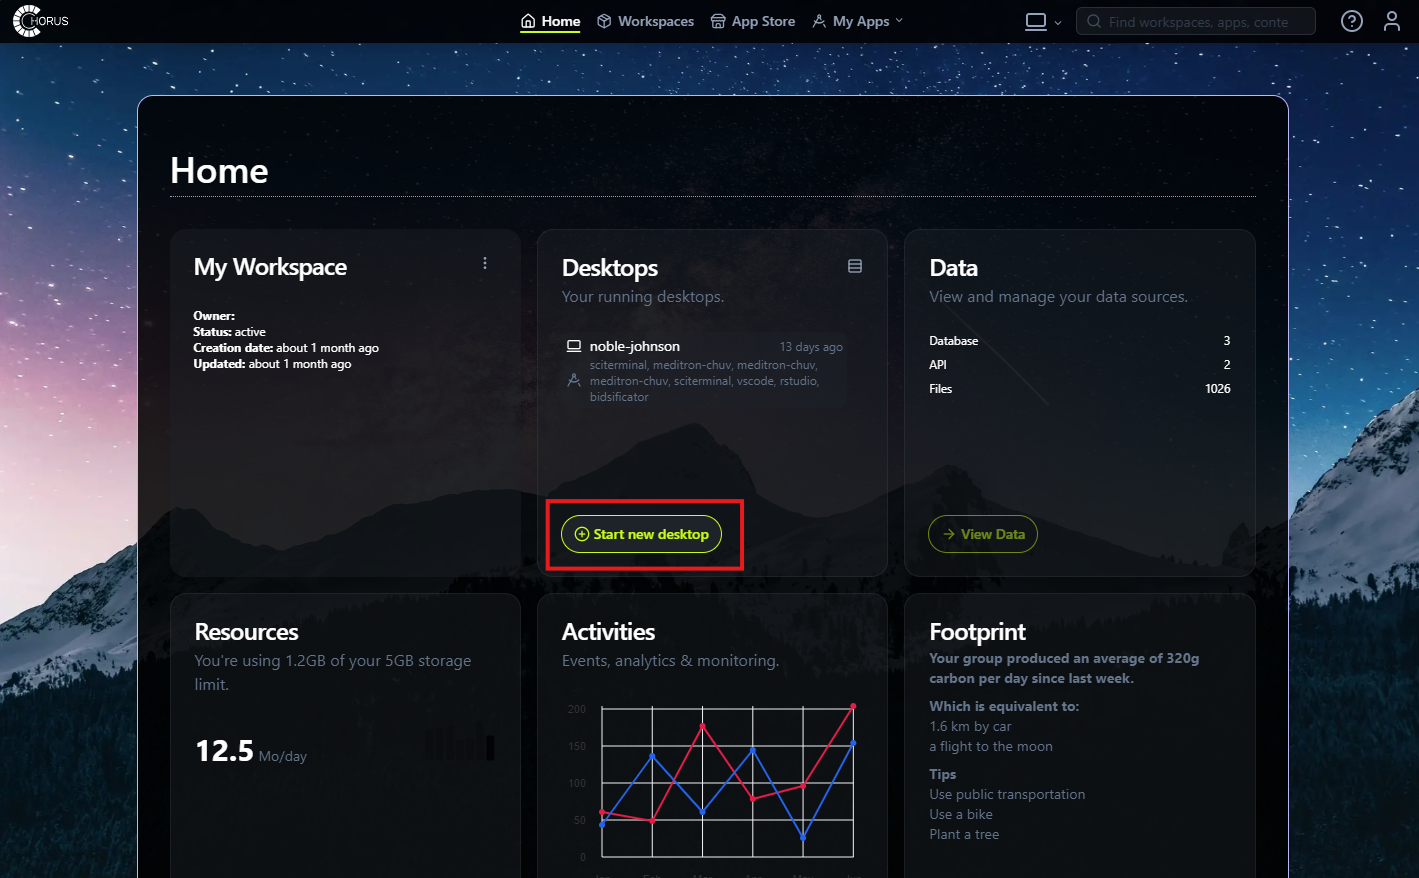Click the Resources card heading
This screenshot has height=878, width=1419.
coord(247,632)
